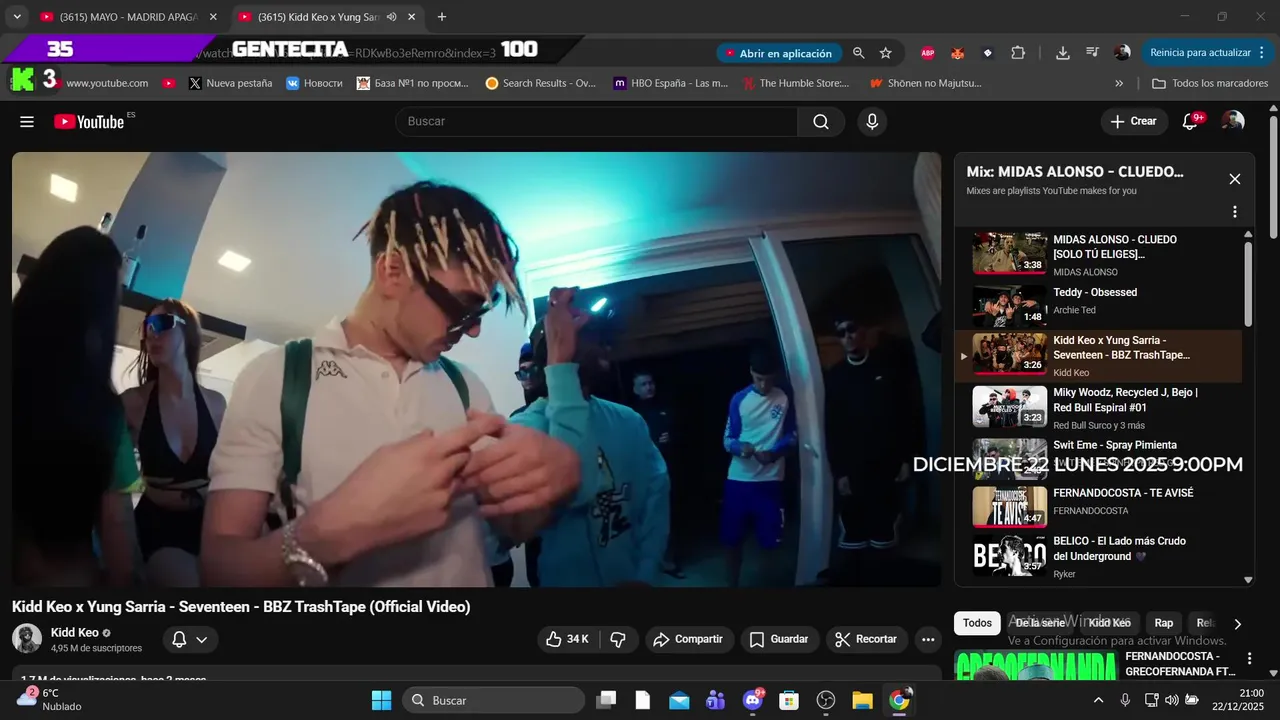Open the Windows Start menu

pyautogui.click(x=382, y=700)
